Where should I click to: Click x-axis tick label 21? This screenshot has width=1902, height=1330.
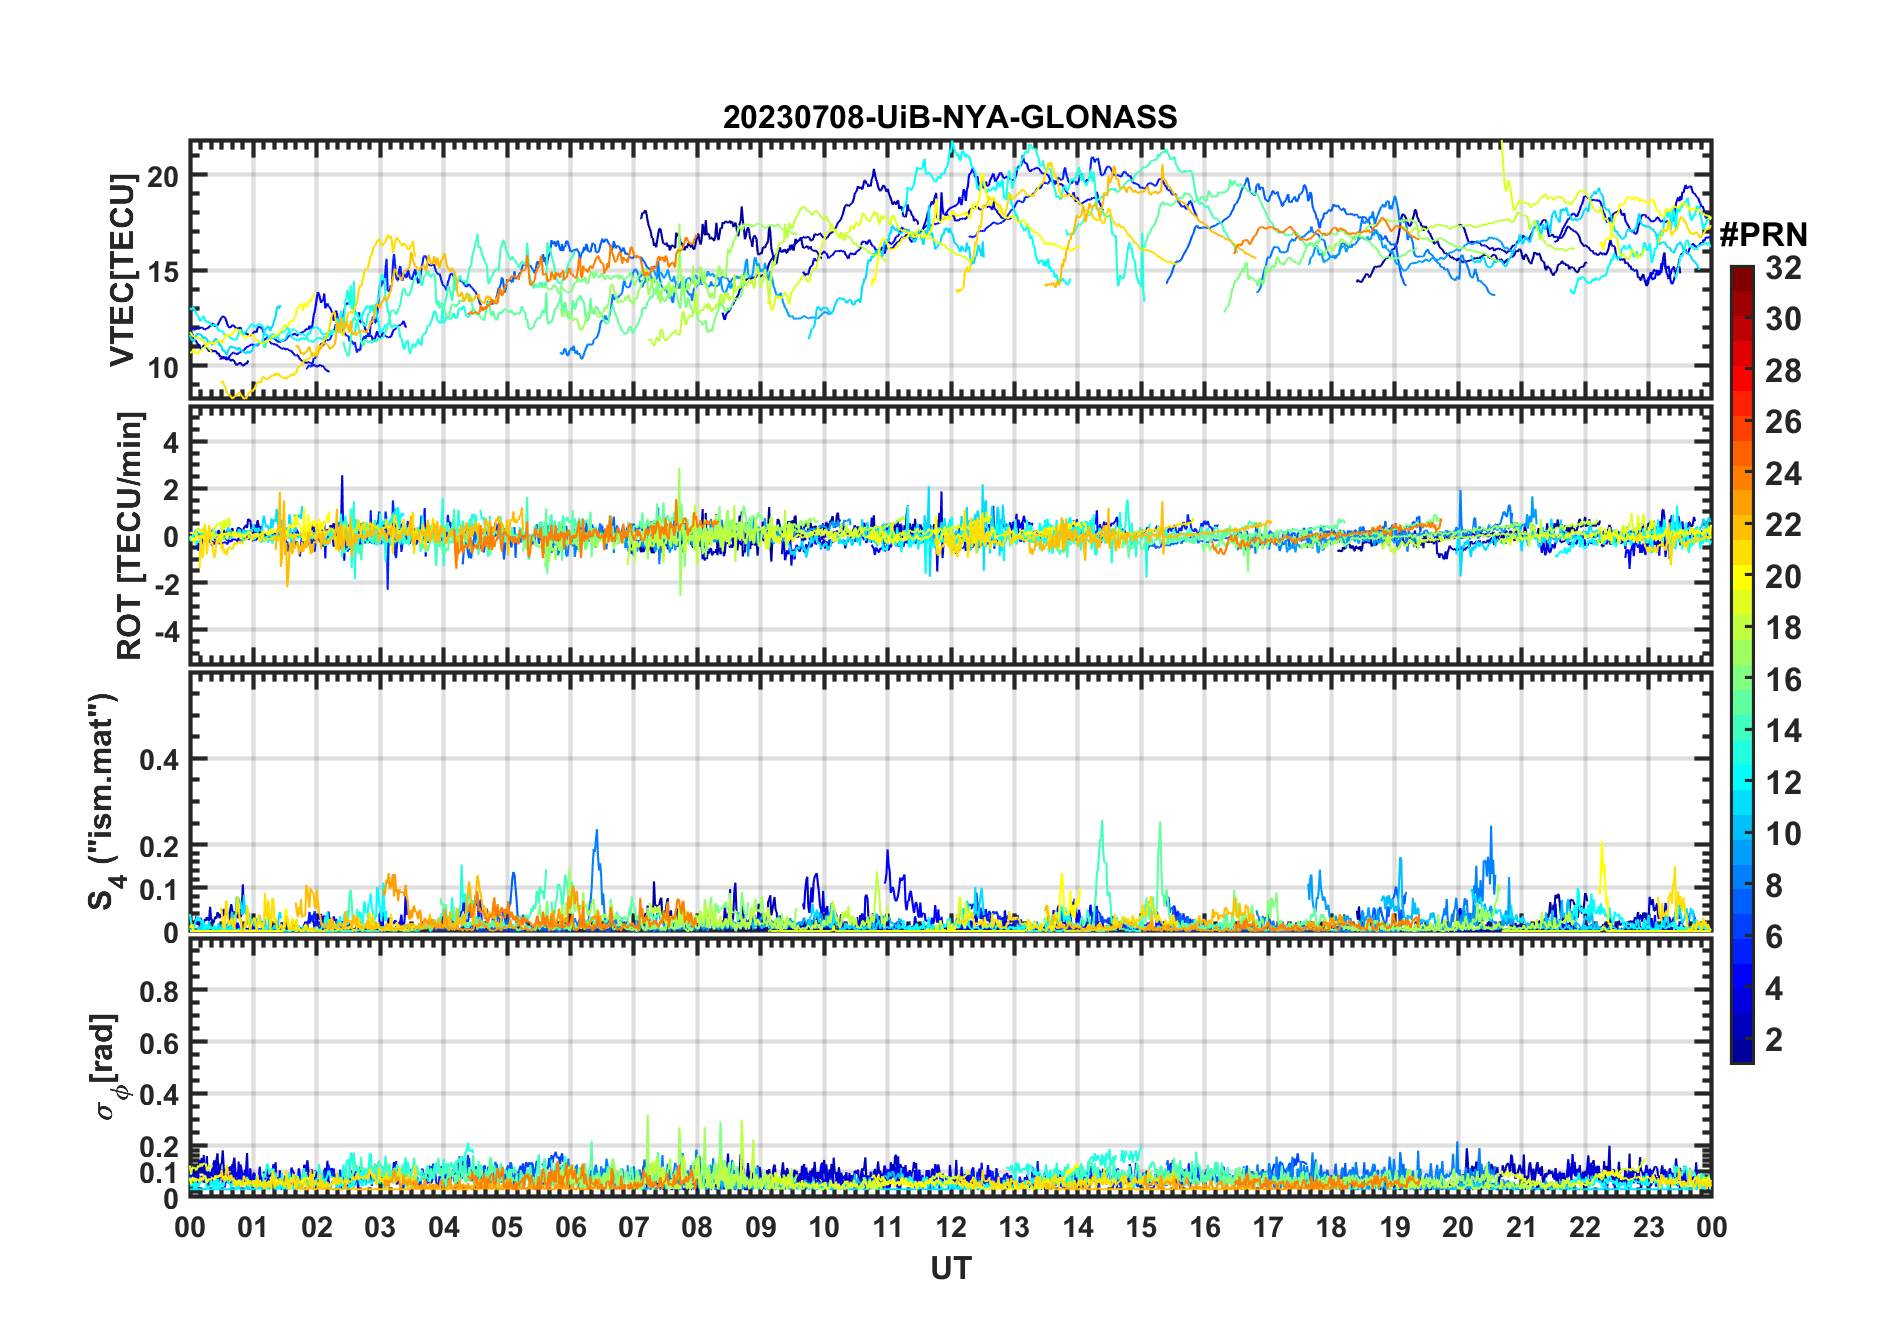(1521, 1227)
